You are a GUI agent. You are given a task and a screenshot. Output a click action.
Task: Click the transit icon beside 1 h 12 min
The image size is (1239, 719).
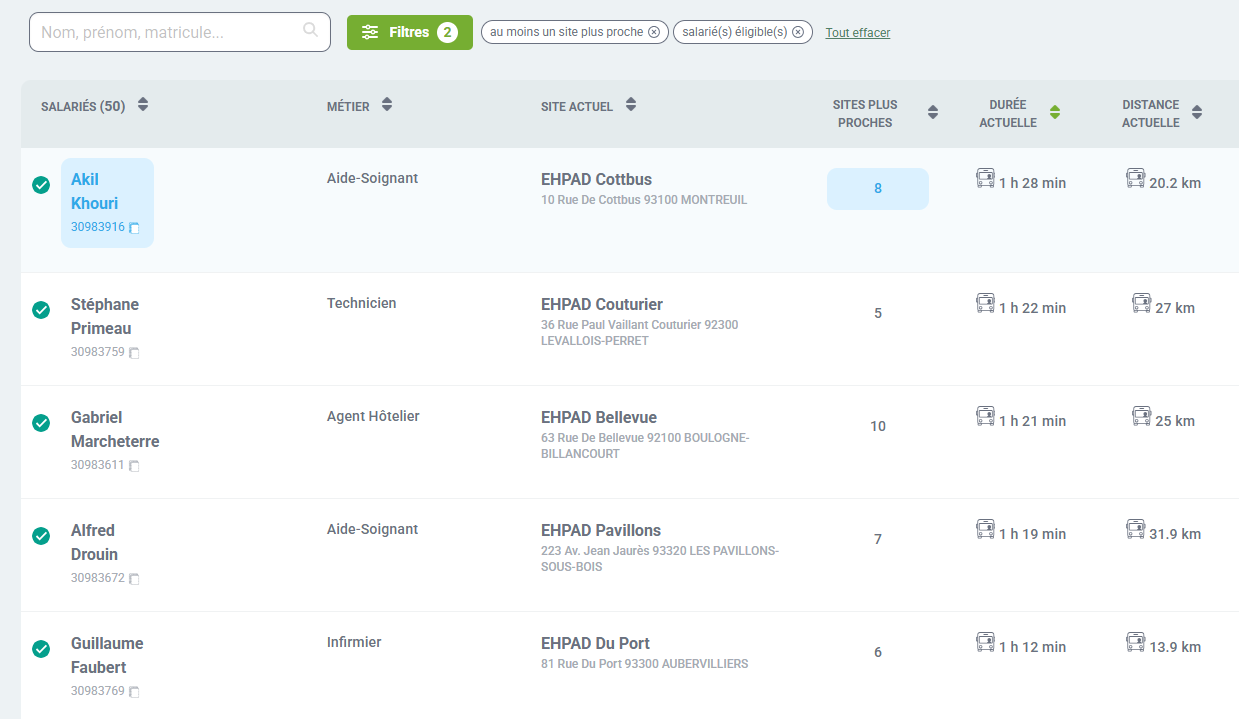tap(985, 642)
